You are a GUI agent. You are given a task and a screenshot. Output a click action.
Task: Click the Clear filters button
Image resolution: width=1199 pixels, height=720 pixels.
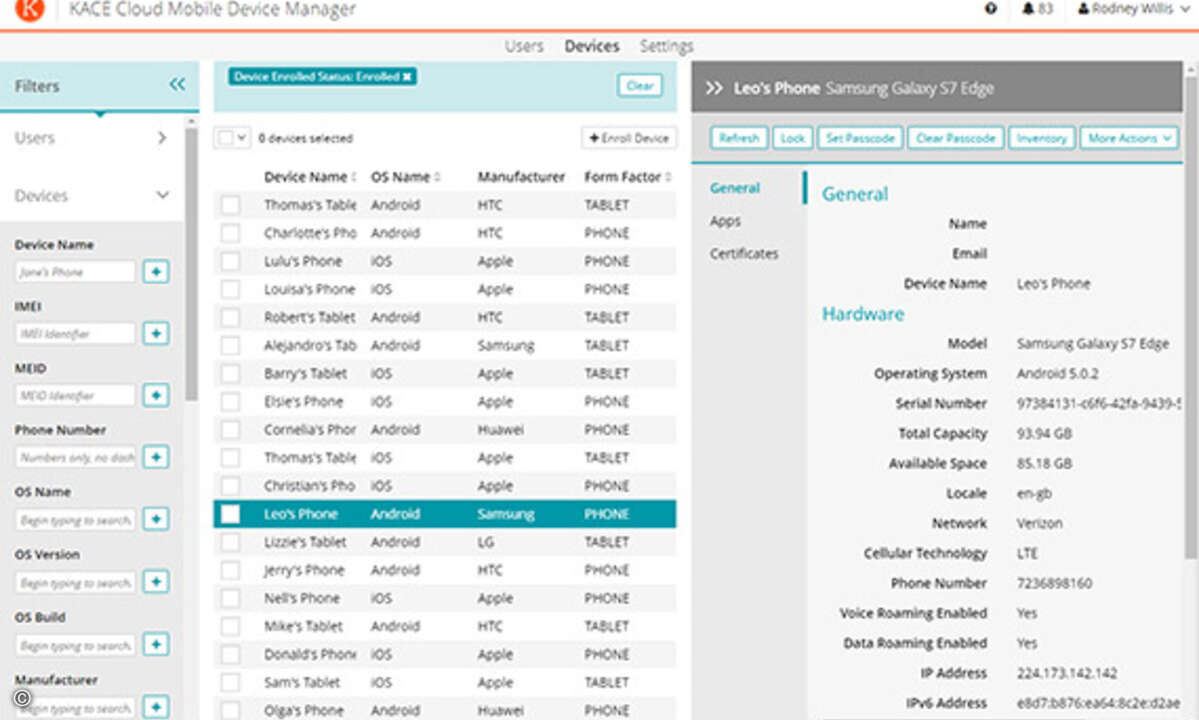pyautogui.click(x=639, y=86)
